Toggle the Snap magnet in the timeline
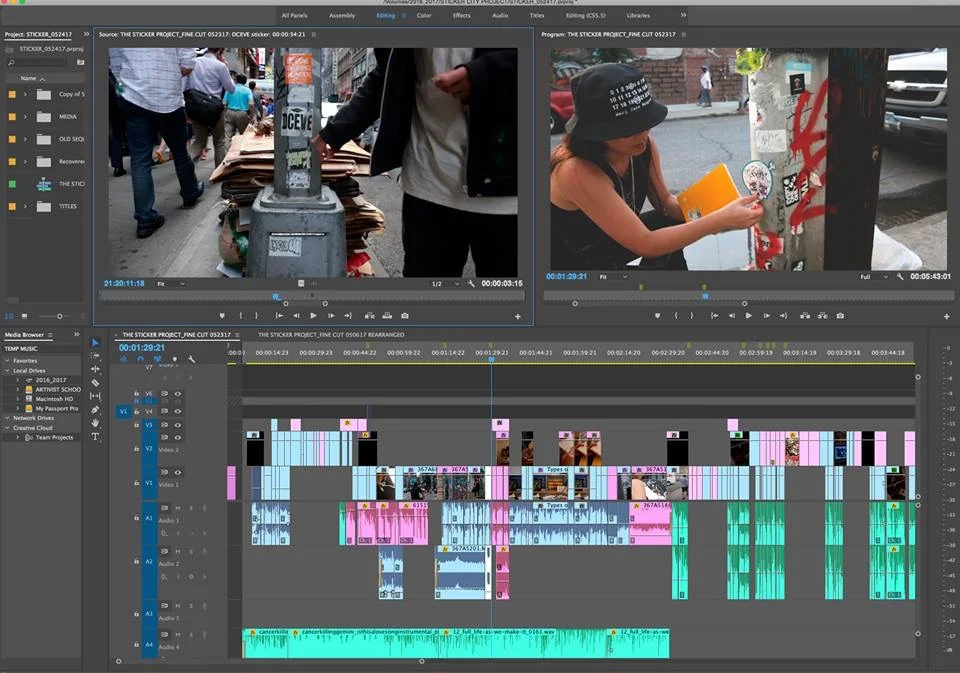The width and height of the screenshot is (960, 673). click(x=140, y=359)
